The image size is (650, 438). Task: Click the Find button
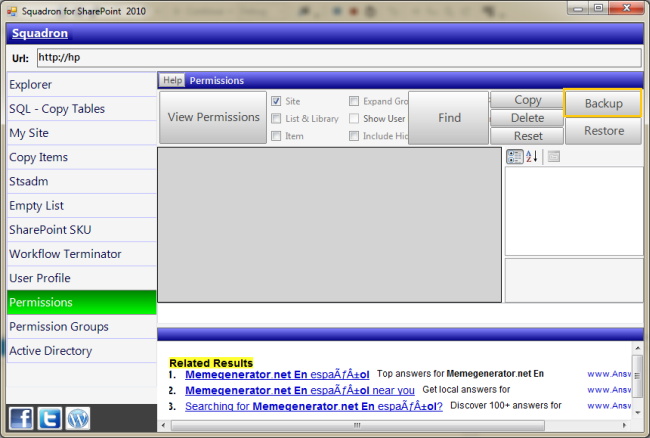pos(449,118)
